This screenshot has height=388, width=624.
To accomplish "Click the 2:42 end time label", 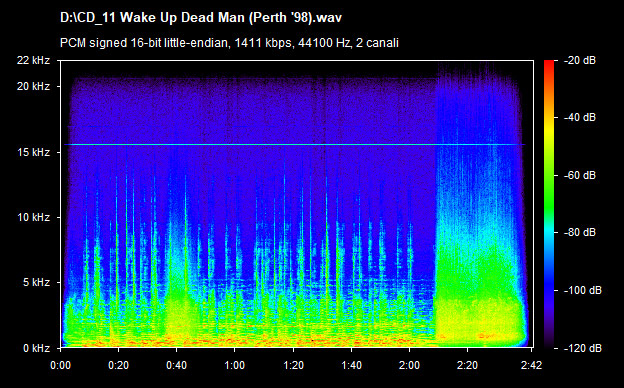I will point(531,365).
